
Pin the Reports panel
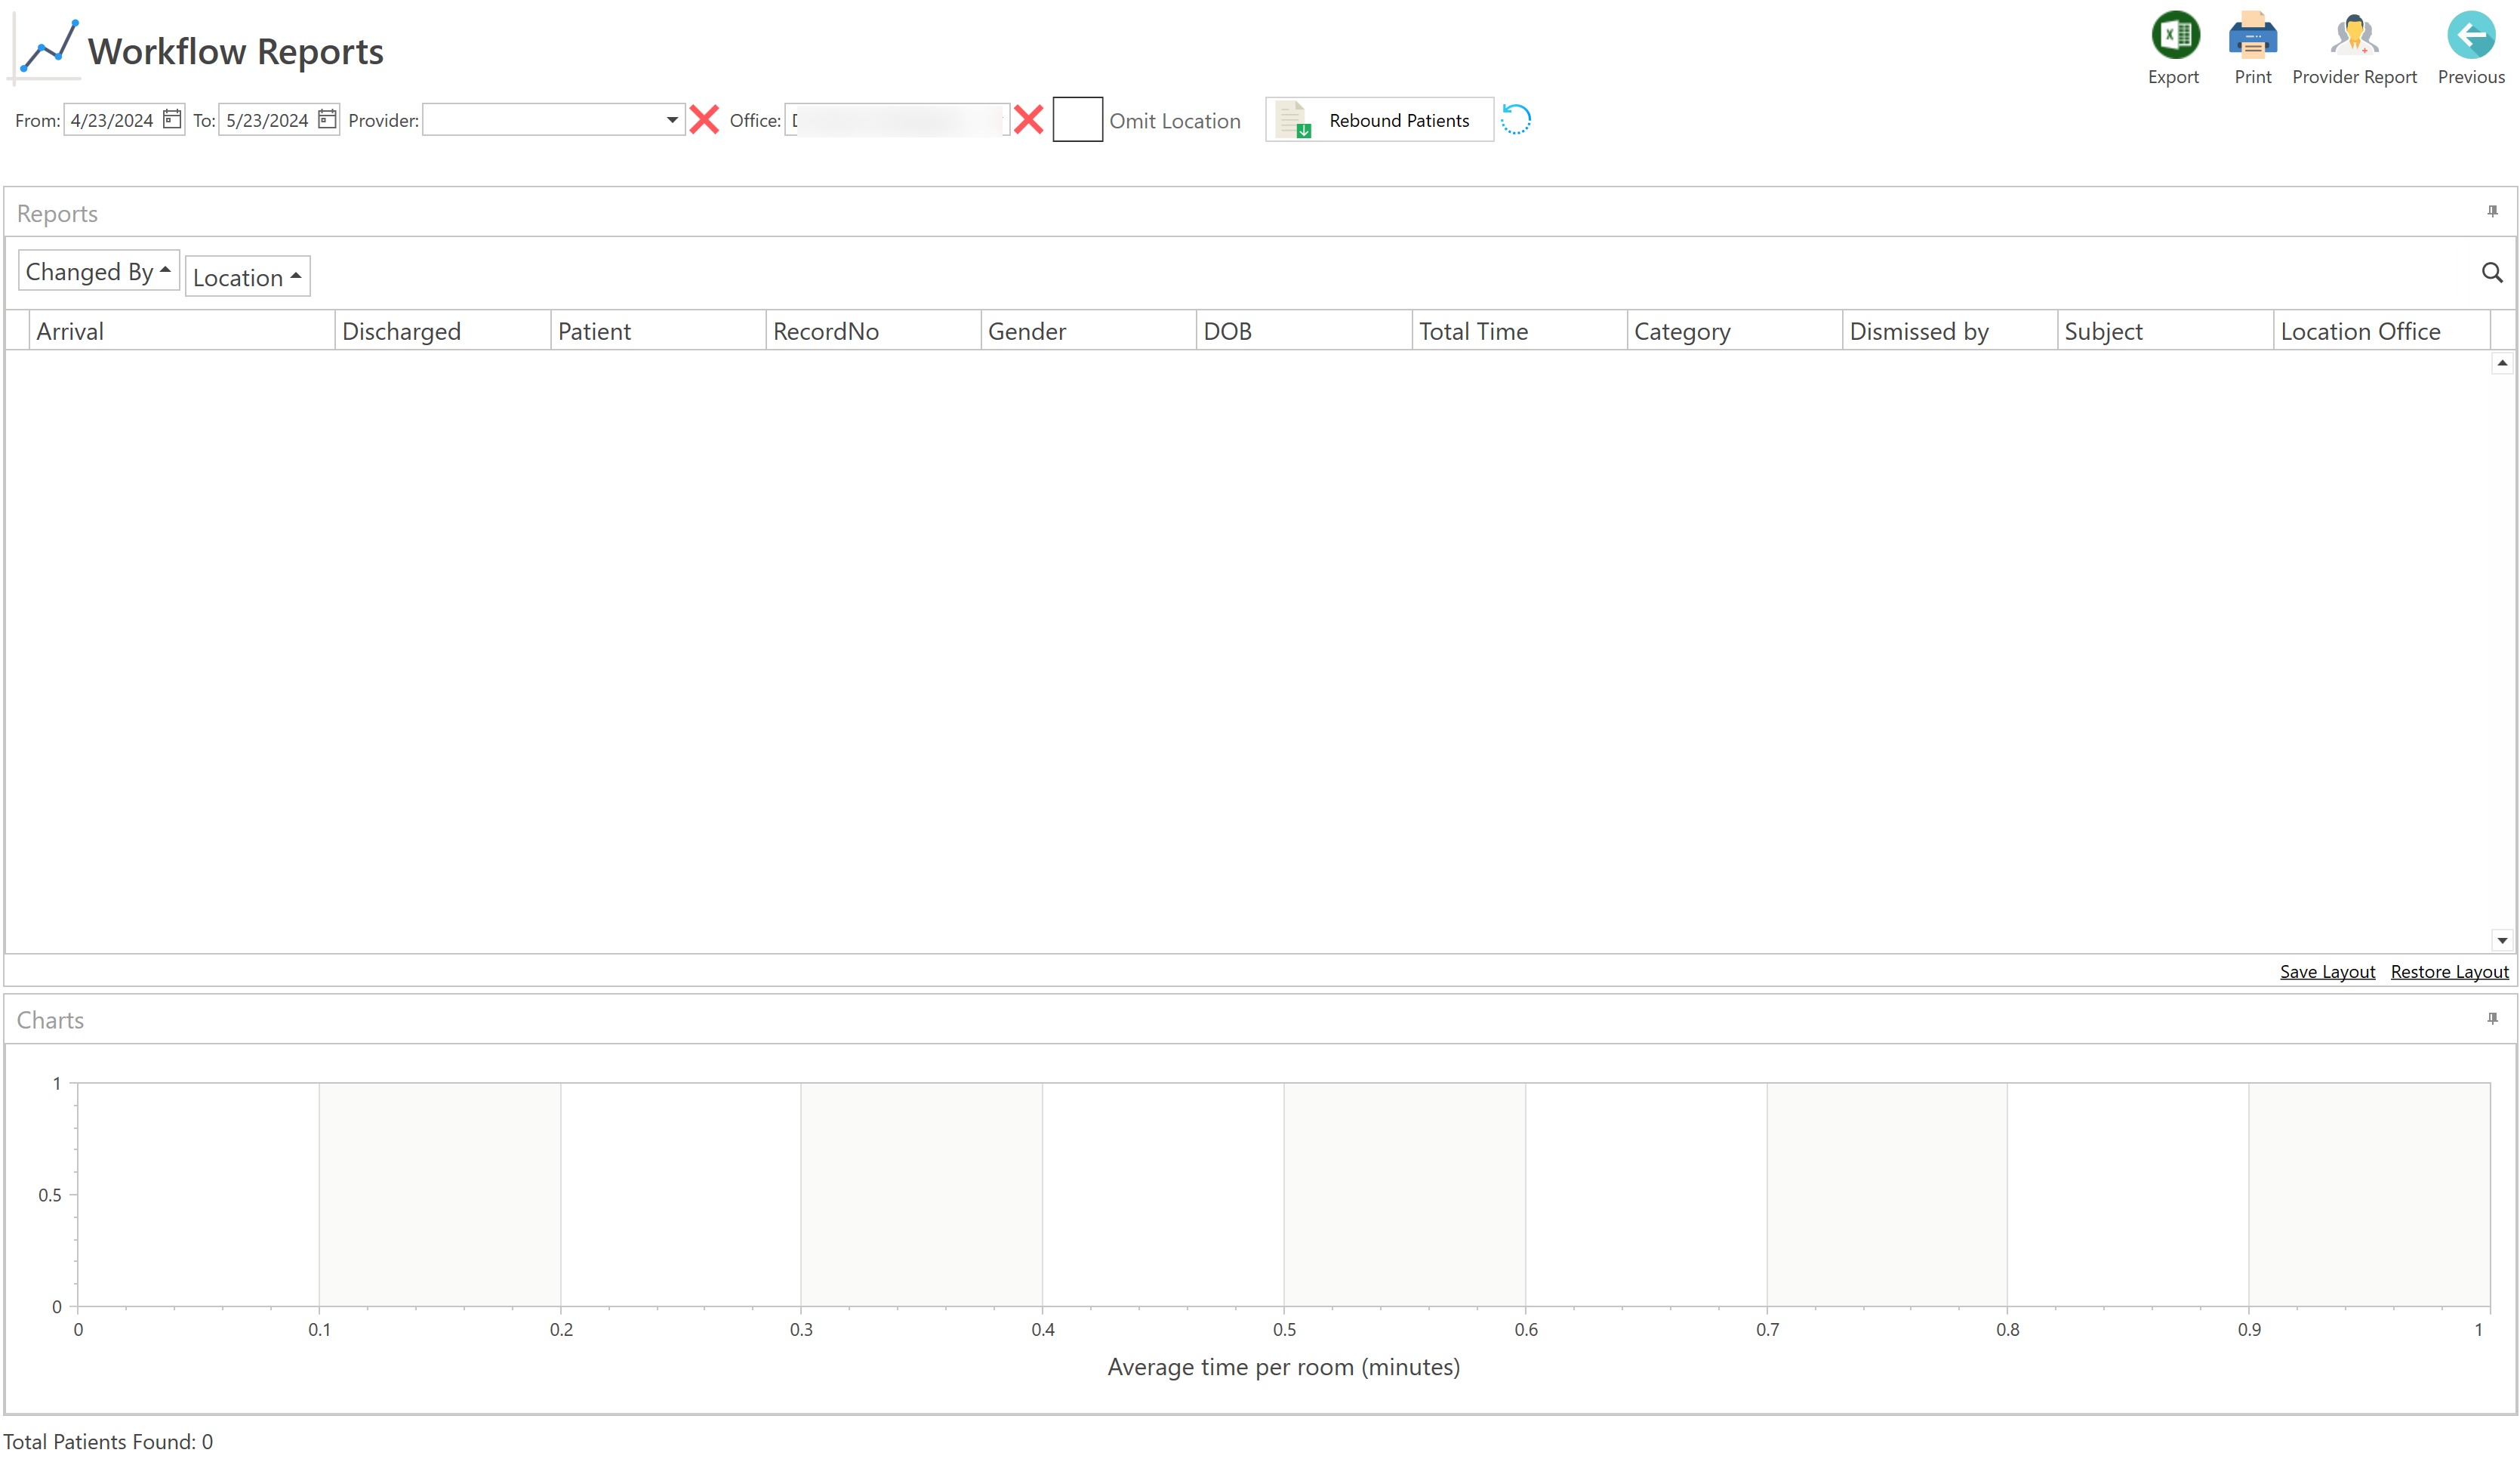point(2492,212)
